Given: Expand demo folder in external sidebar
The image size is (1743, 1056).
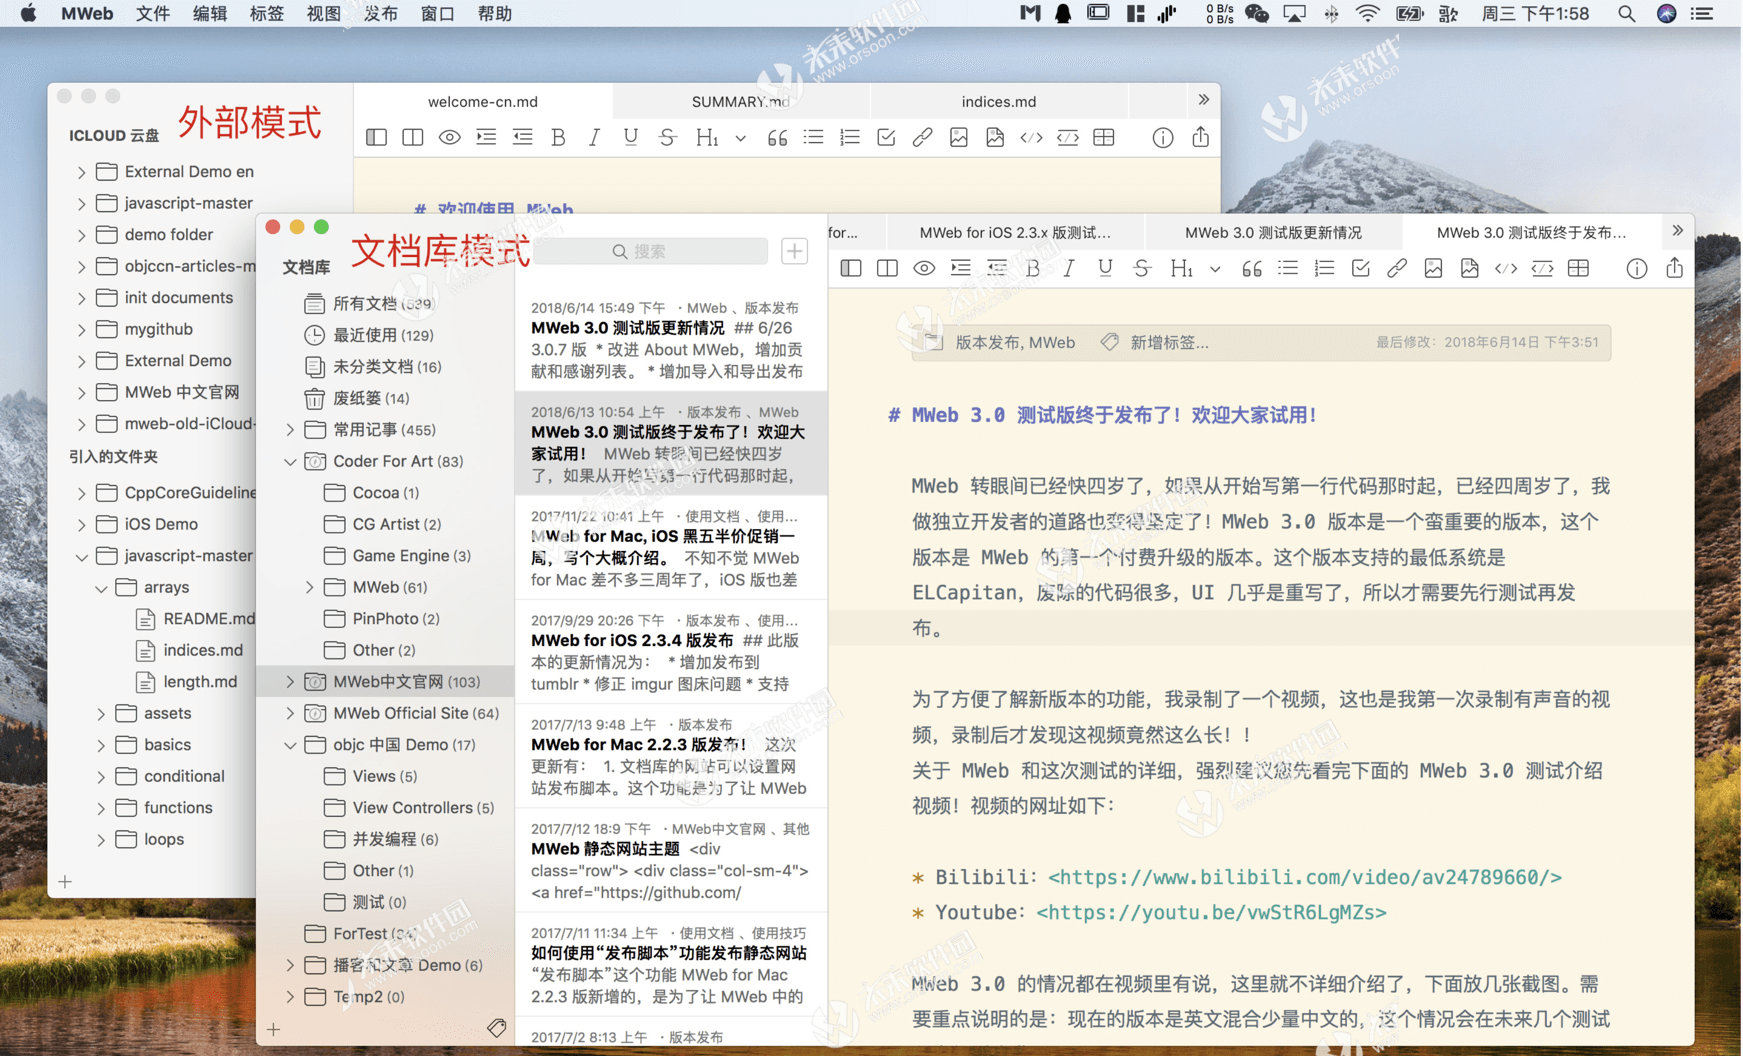Looking at the screenshot, I should click(x=82, y=235).
